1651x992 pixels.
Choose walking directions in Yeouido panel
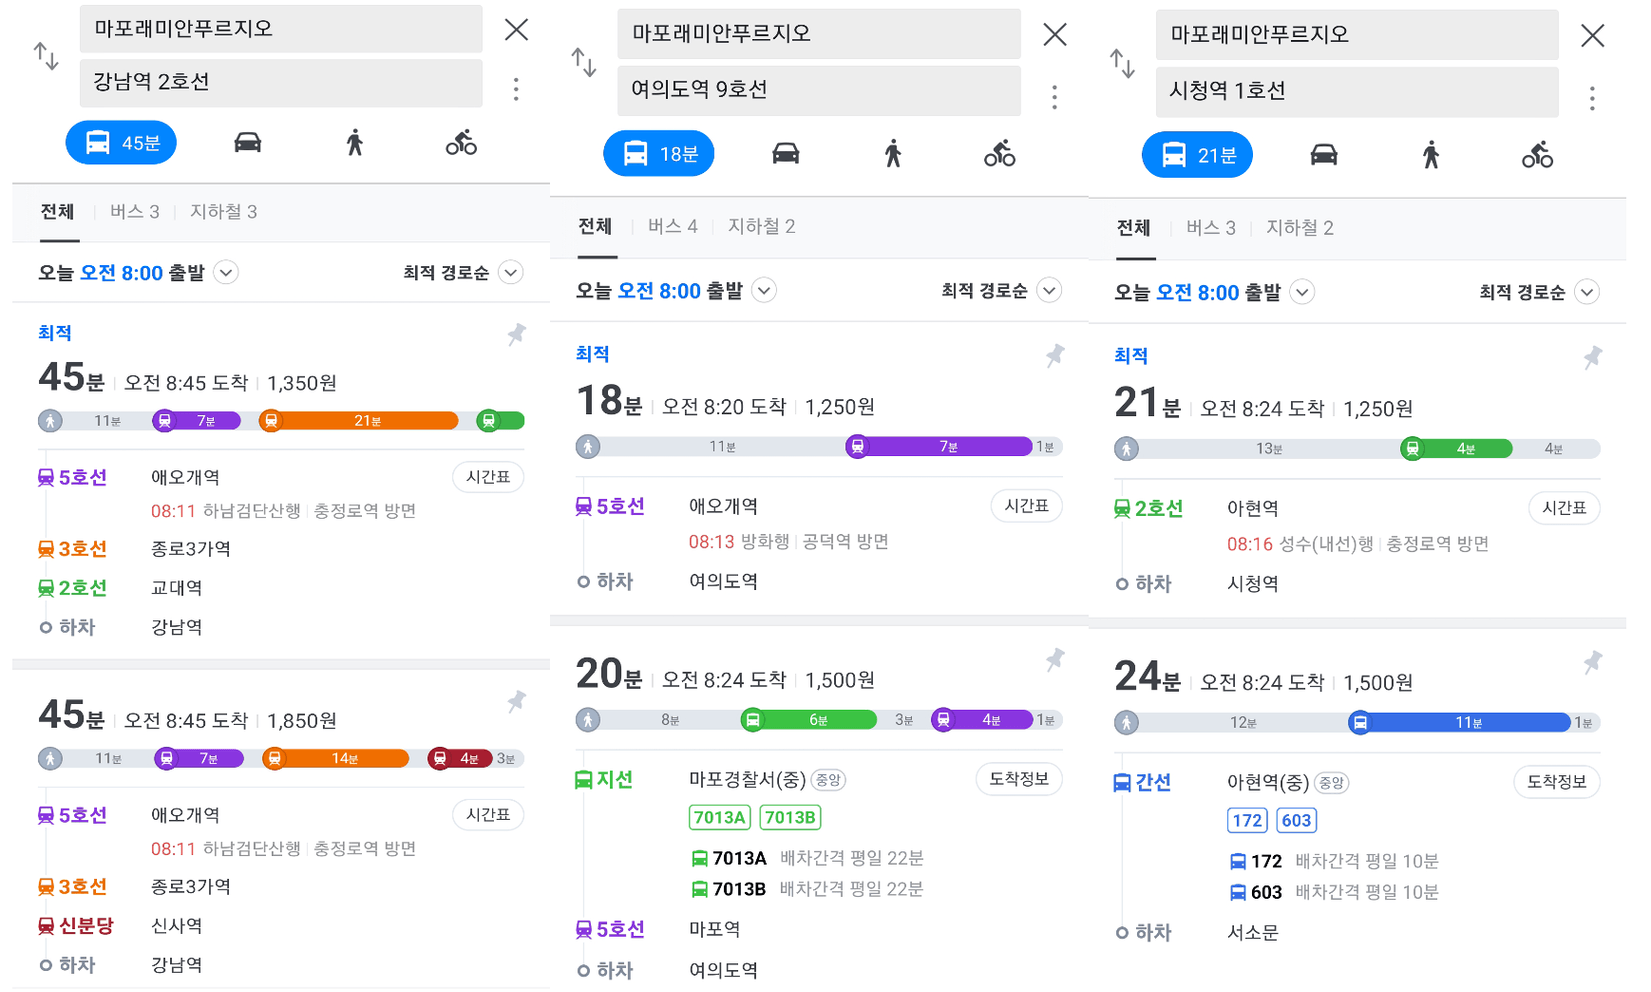tap(893, 154)
